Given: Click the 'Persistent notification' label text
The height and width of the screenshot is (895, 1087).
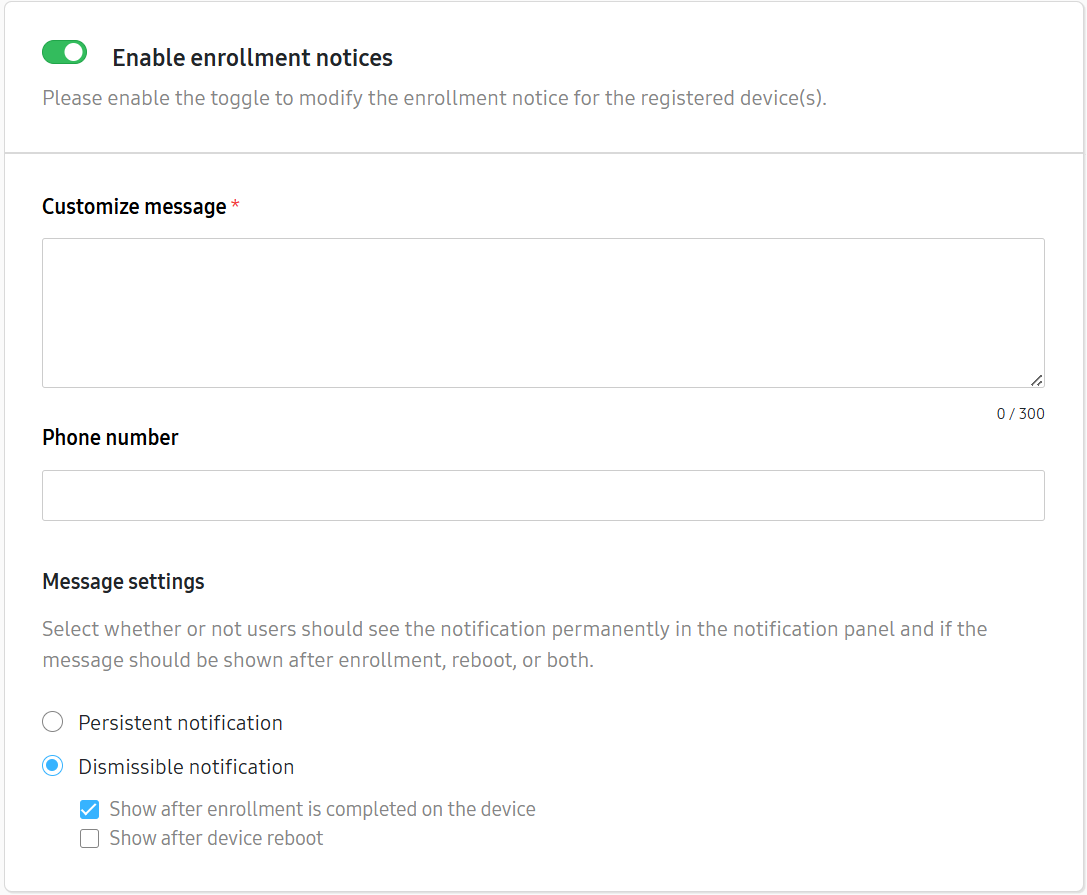Looking at the screenshot, I should pyautogui.click(x=180, y=723).
